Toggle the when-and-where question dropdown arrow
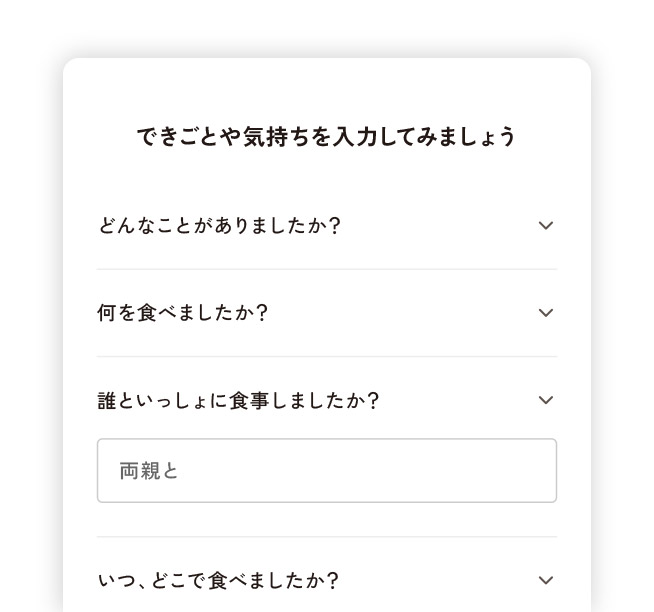The image size is (654, 612). (x=546, y=580)
